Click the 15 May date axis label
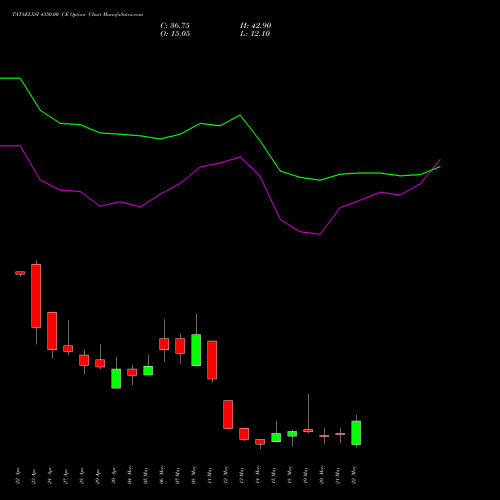This screenshot has height=500, width=500. point(274,475)
